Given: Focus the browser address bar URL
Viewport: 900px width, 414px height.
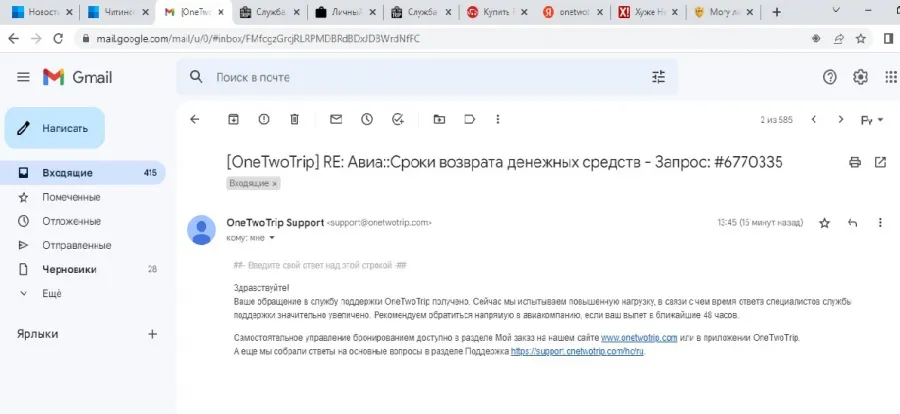Looking at the screenshot, I should coord(258,38).
